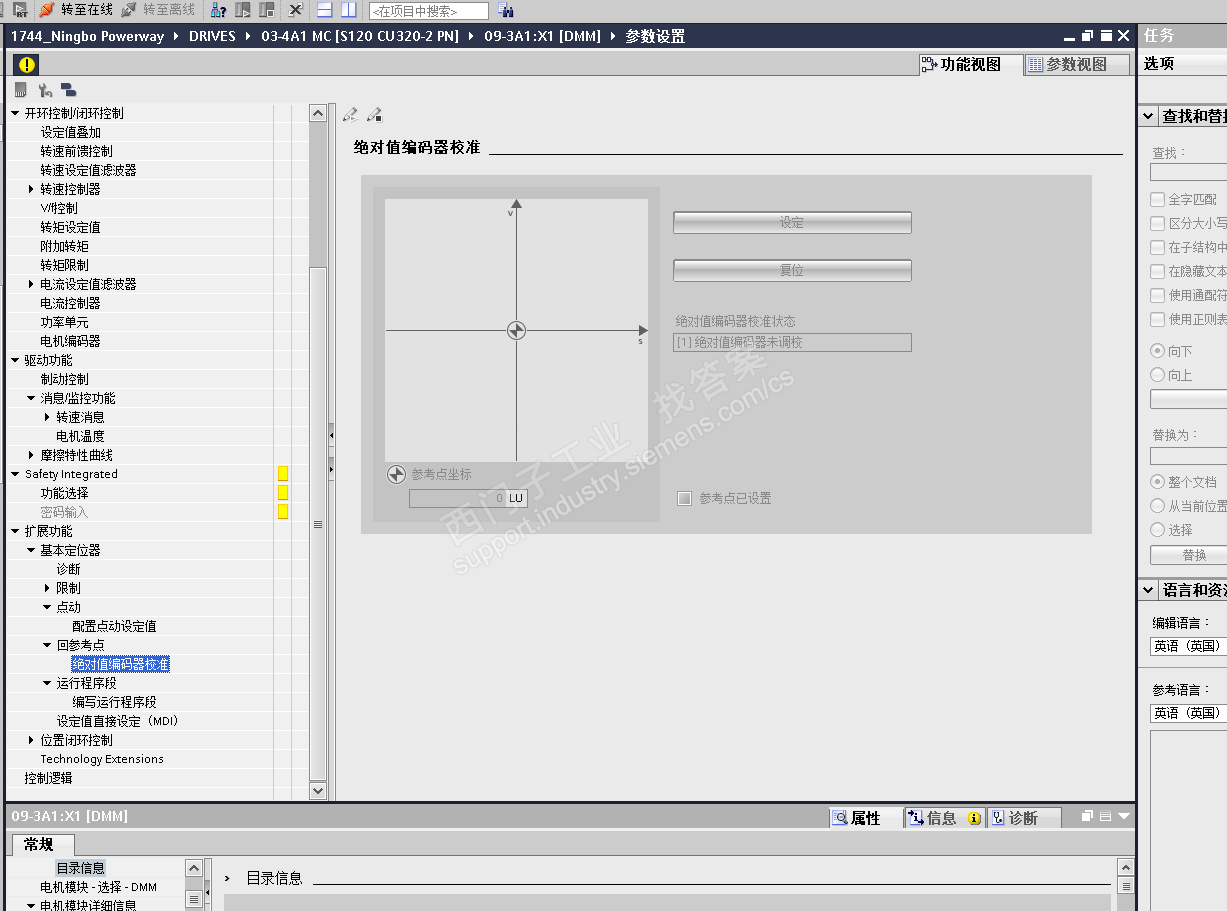Click the wrench factory settings icon above tree

point(45,91)
